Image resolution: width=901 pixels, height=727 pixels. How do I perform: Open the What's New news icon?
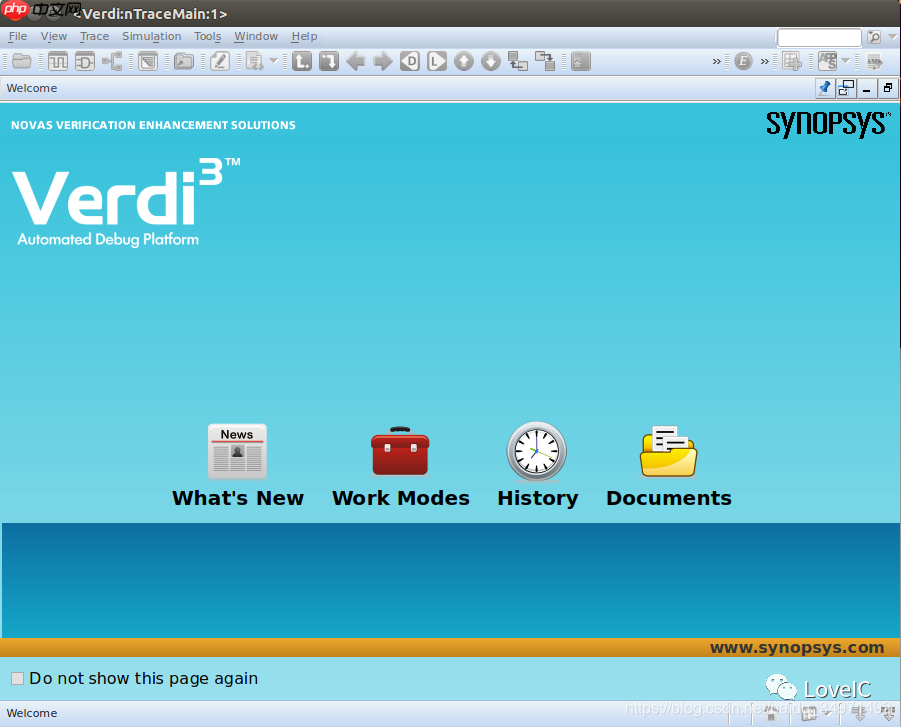click(237, 451)
